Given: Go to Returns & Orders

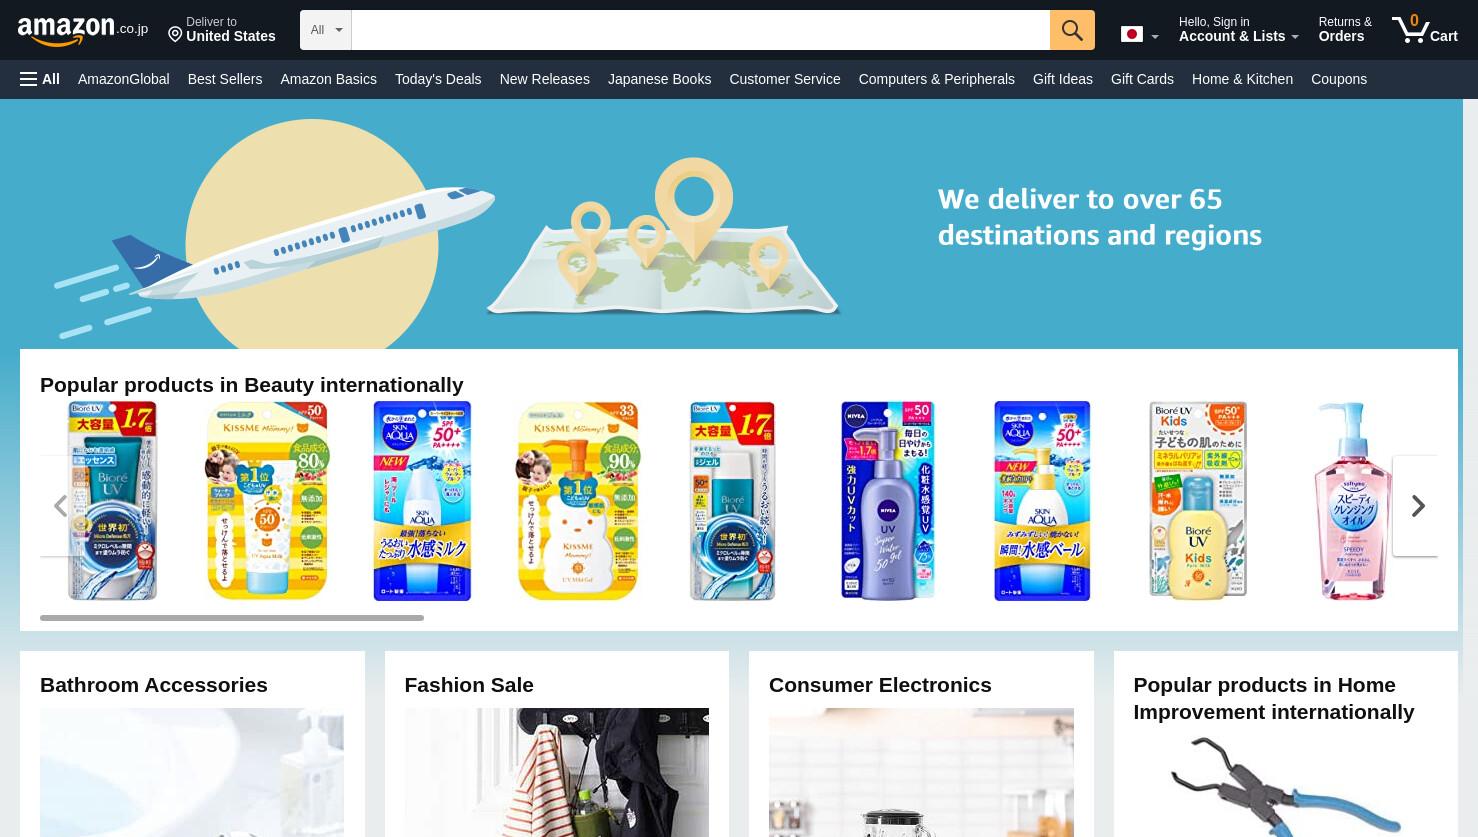Looking at the screenshot, I should pos(1344,30).
